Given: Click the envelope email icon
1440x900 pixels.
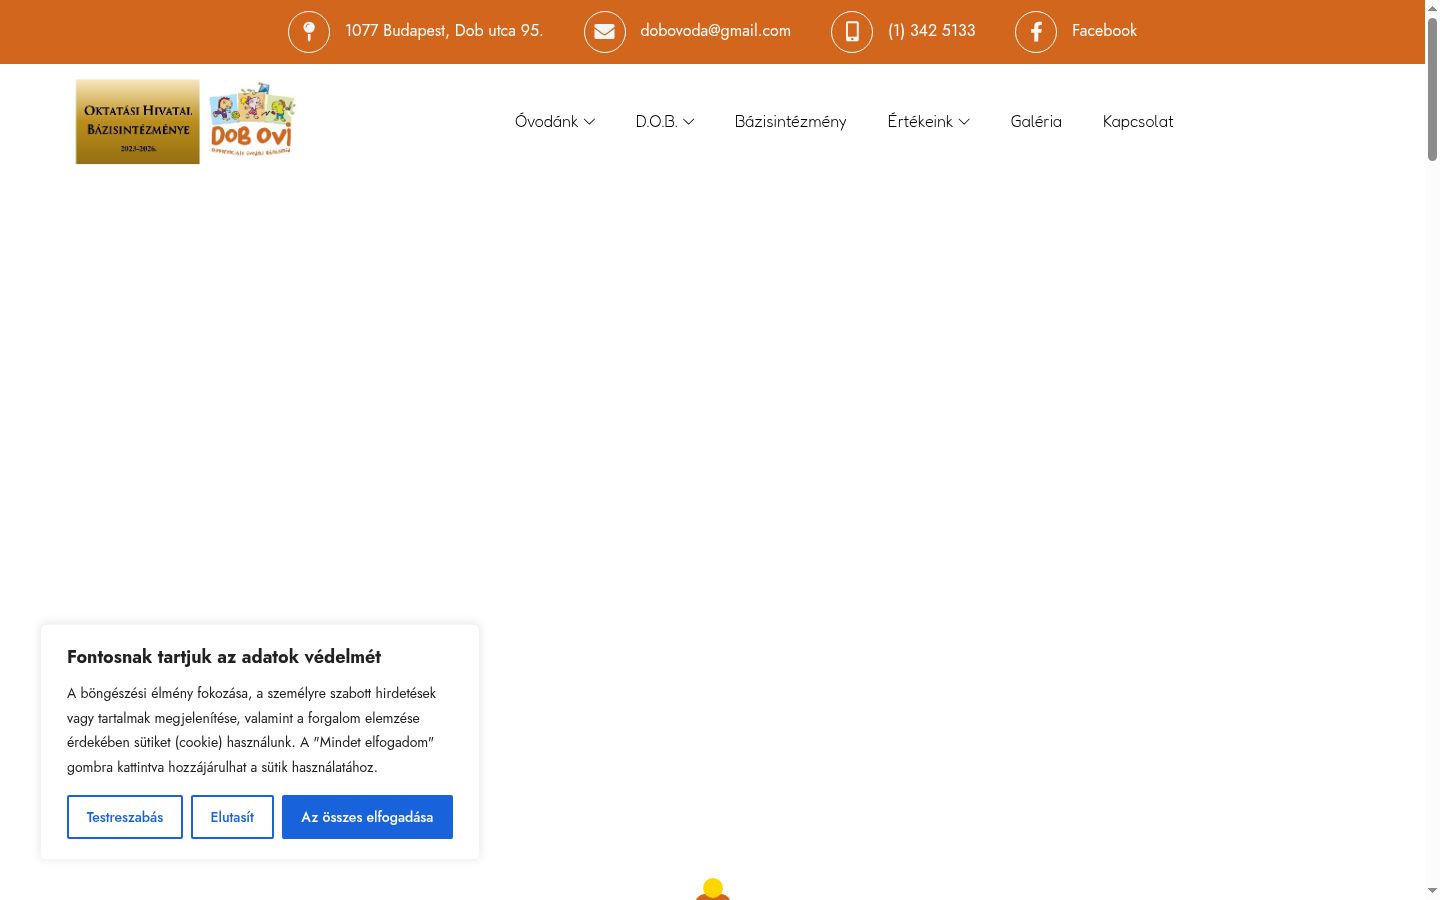Looking at the screenshot, I should tap(605, 31).
